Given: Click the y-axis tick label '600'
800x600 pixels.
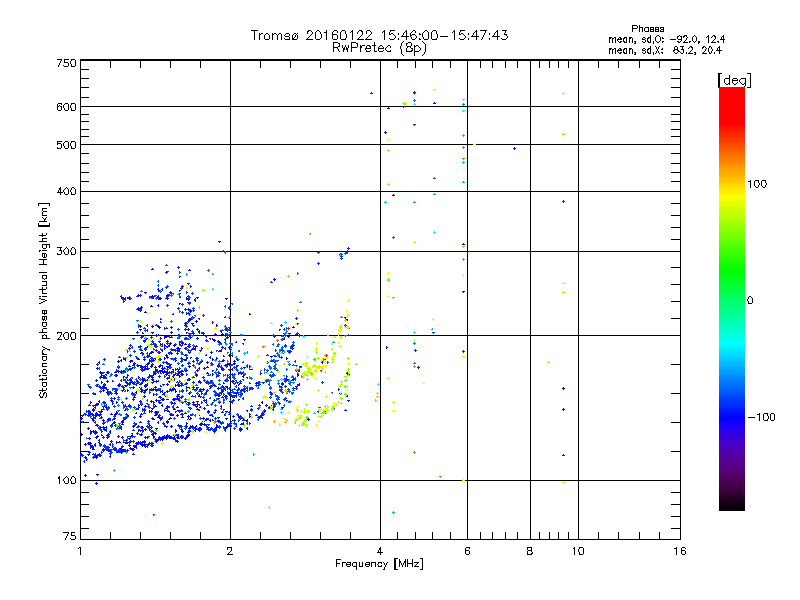Looking at the screenshot, I should click(66, 107).
